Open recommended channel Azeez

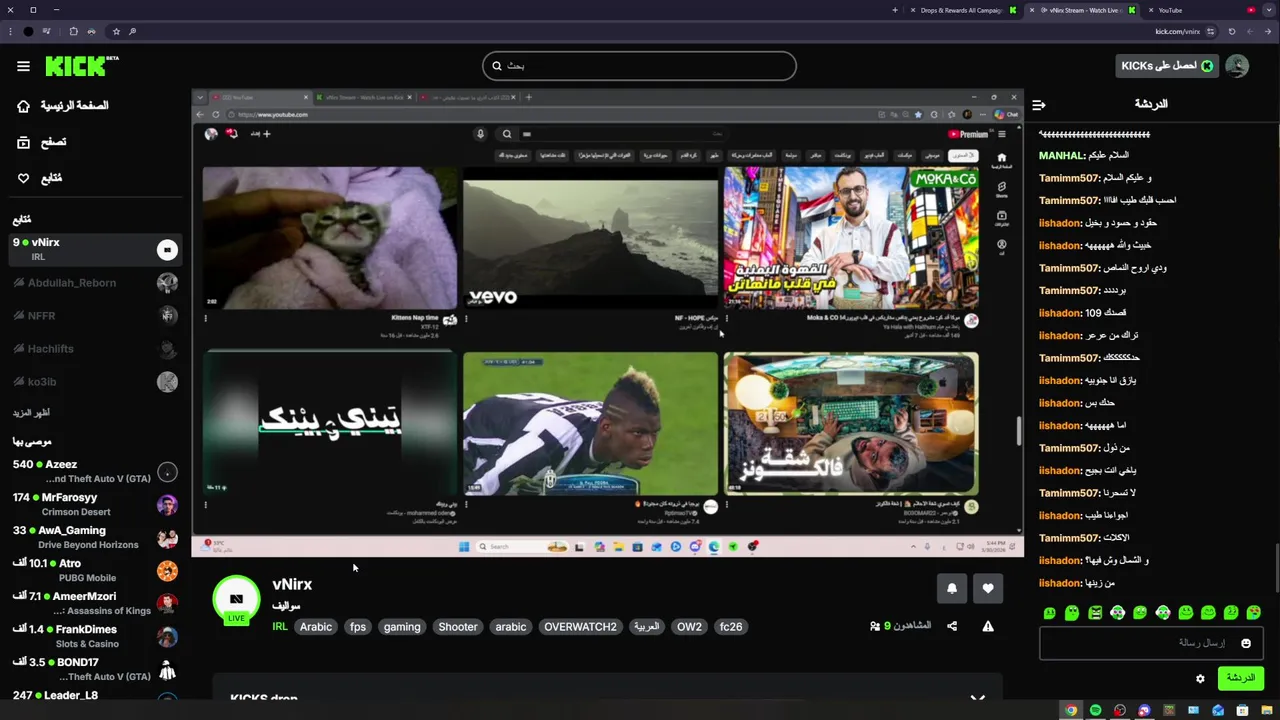pyautogui.click(x=95, y=471)
